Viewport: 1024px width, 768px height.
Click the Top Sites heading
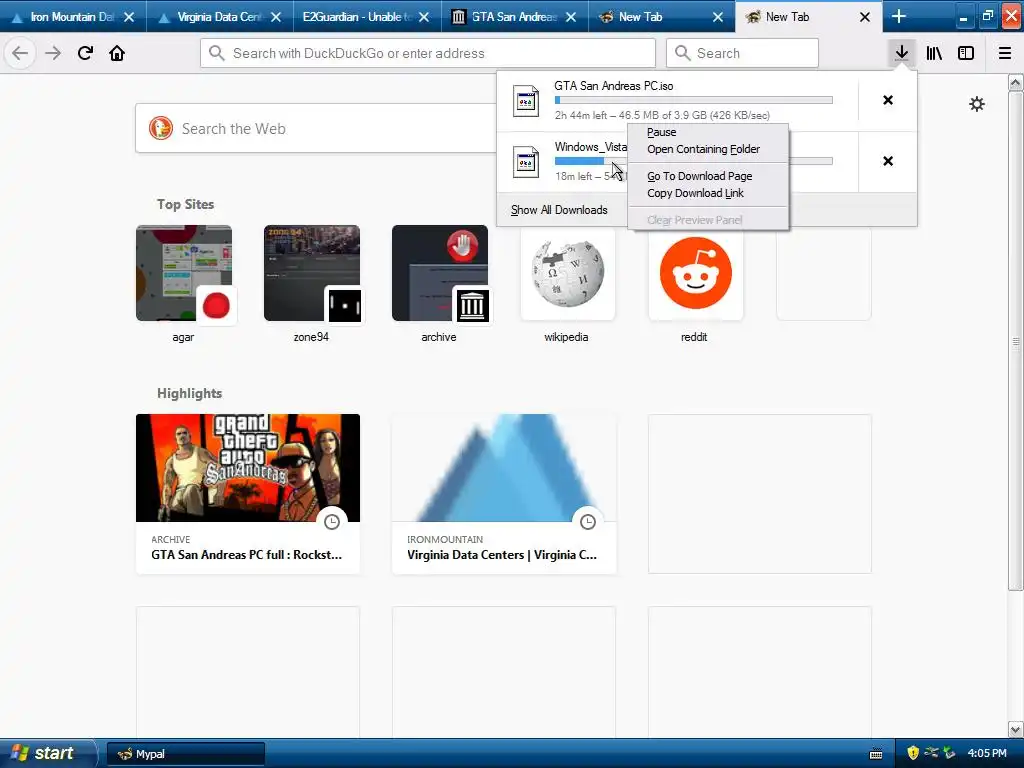[185, 204]
